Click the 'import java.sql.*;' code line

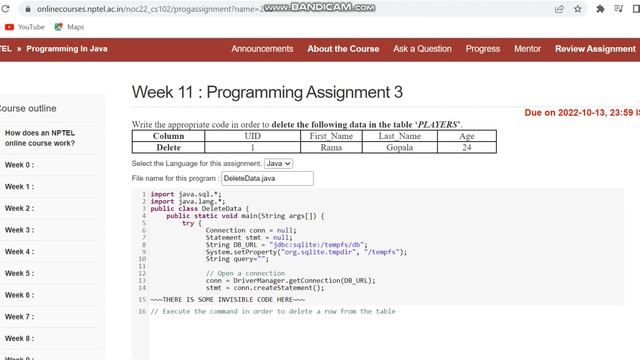tap(186, 194)
